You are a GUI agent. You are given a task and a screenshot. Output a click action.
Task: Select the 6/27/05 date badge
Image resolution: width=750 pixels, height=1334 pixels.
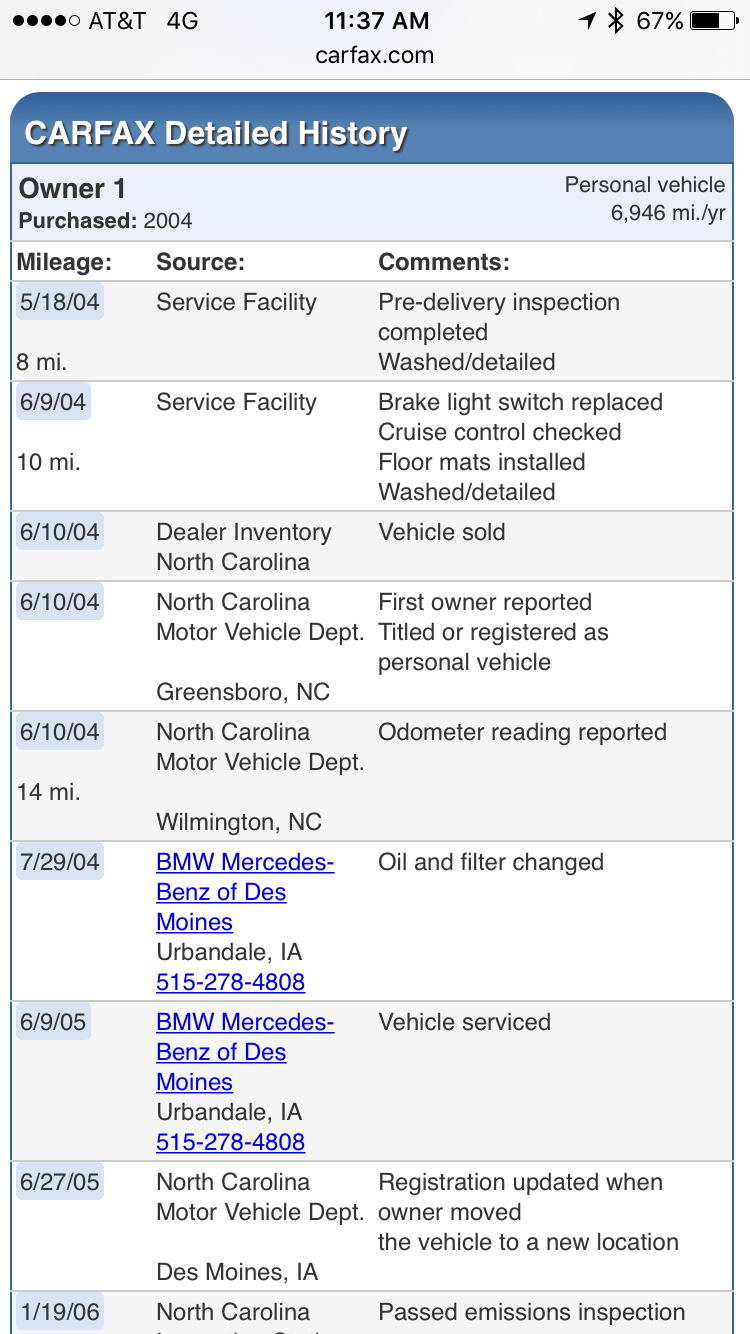click(60, 1182)
